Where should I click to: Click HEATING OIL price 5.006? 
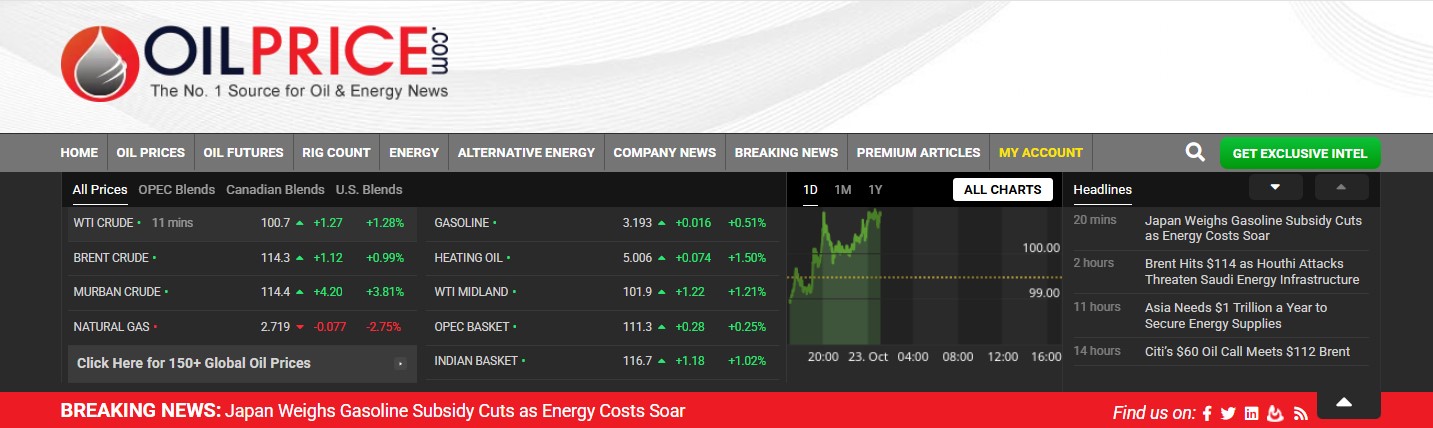point(637,258)
